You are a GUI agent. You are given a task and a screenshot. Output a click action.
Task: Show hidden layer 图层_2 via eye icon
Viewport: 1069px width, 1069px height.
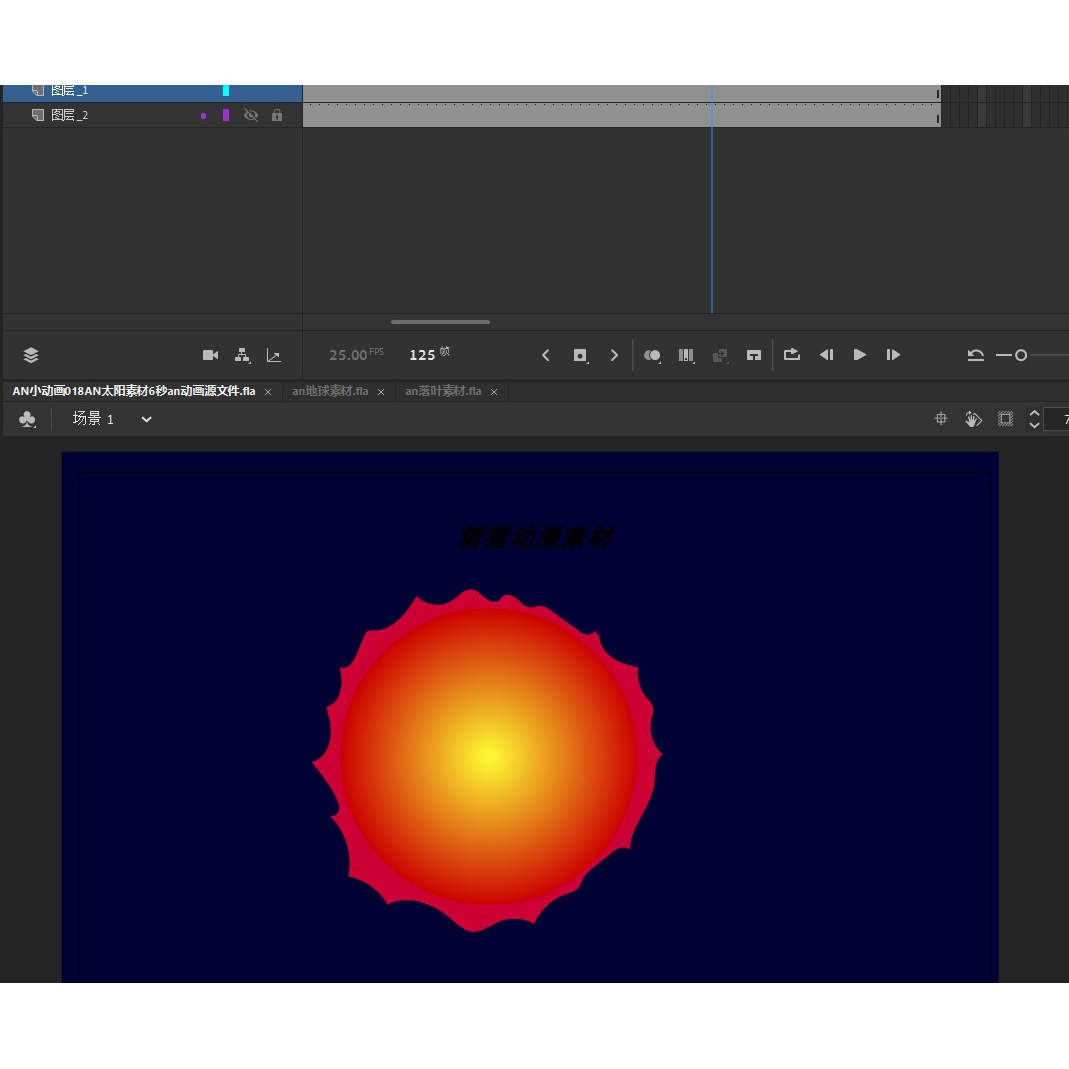point(251,115)
